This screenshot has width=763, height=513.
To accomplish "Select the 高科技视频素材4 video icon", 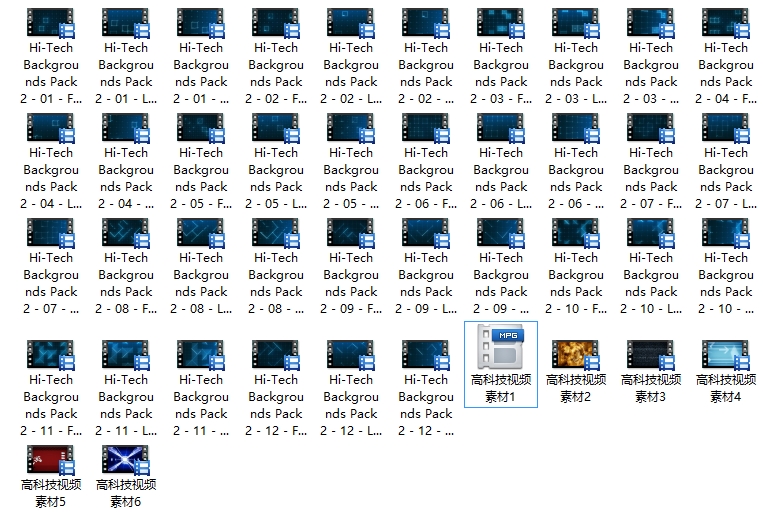I will click(x=725, y=354).
